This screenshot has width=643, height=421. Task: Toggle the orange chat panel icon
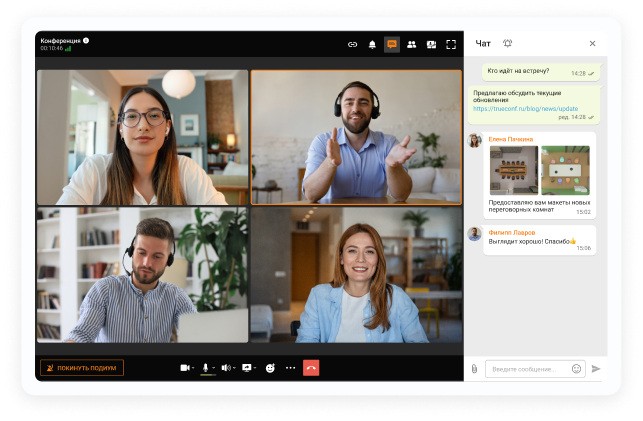click(392, 44)
